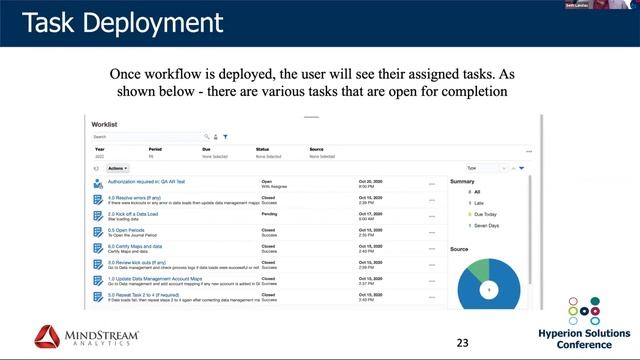640x360 pixels.
Task: Open the Source filter None Selected
Action: pyautogui.click(x=322, y=156)
